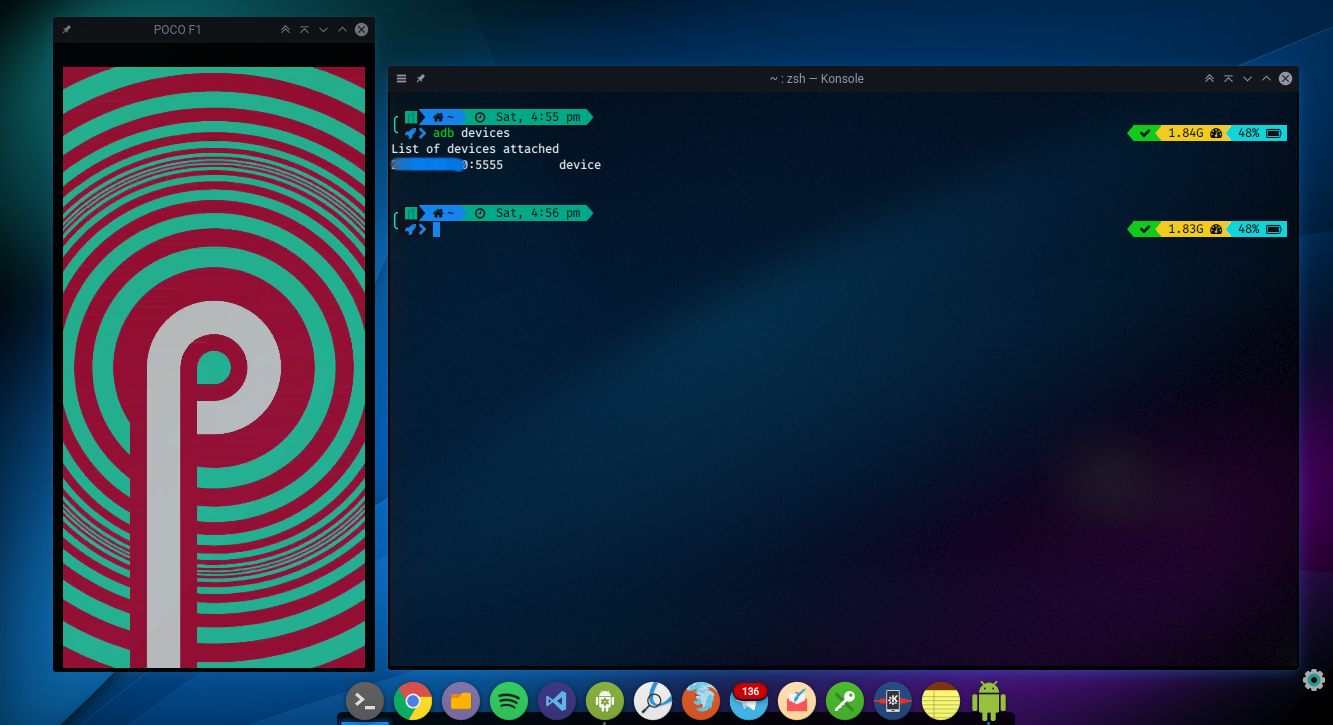Click the home segment in the 4:56 pm prompt
This screenshot has height=725, width=1333.
click(x=443, y=213)
